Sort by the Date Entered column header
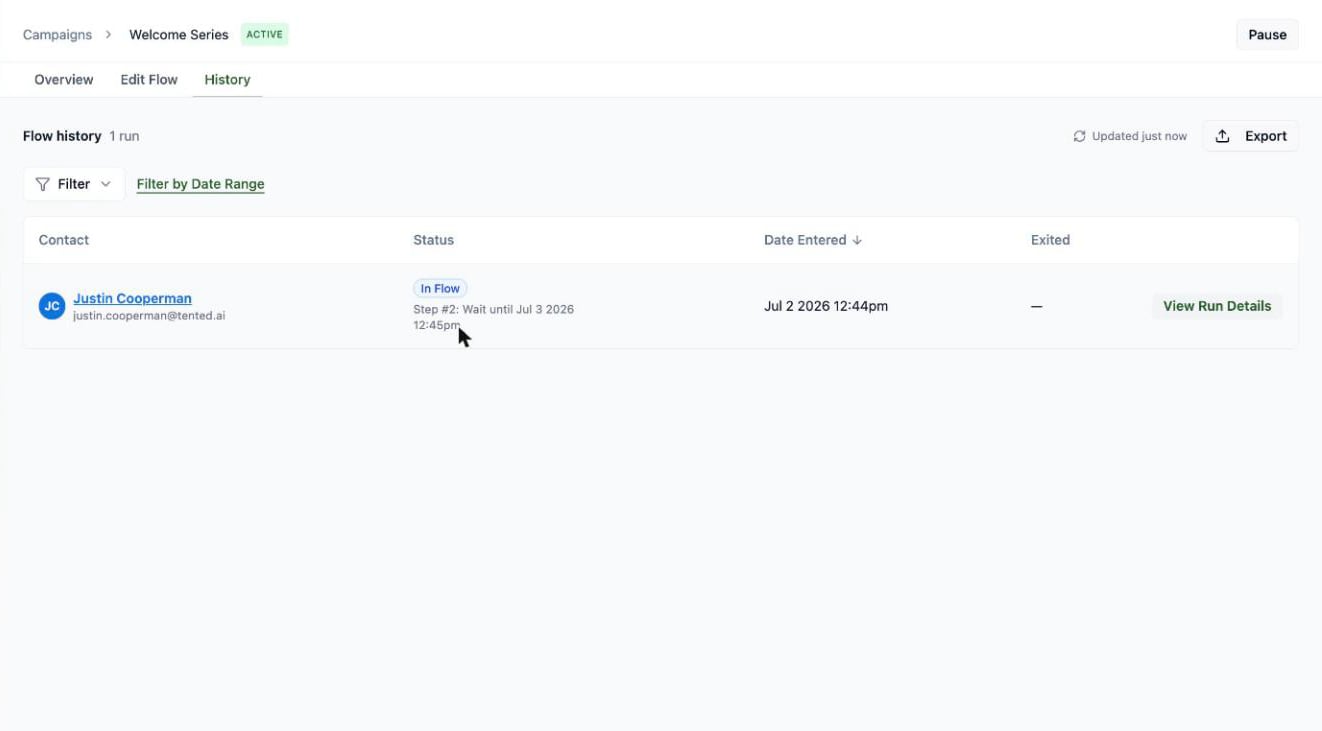This screenshot has height=731, width=1322. coord(805,240)
